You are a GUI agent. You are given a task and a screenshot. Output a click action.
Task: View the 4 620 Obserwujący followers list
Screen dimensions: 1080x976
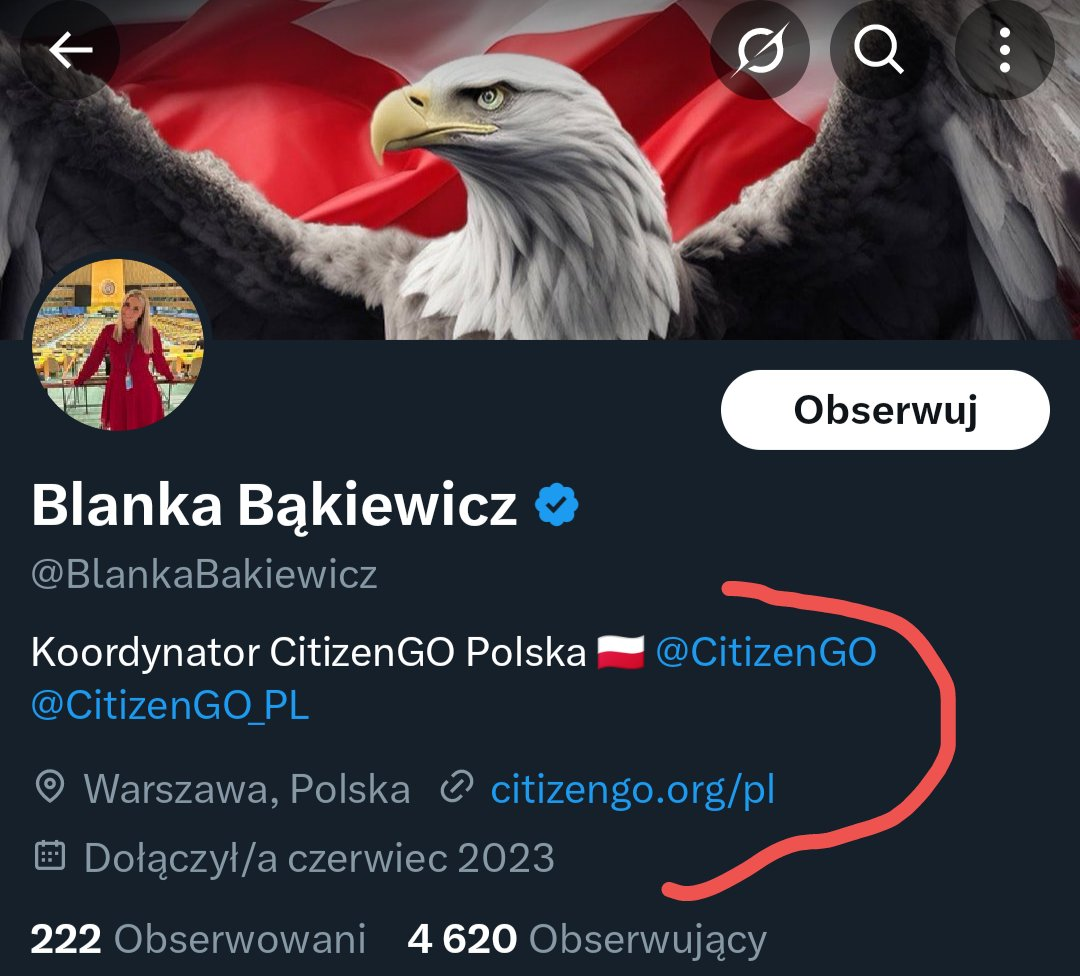click(x=587, y=939)
